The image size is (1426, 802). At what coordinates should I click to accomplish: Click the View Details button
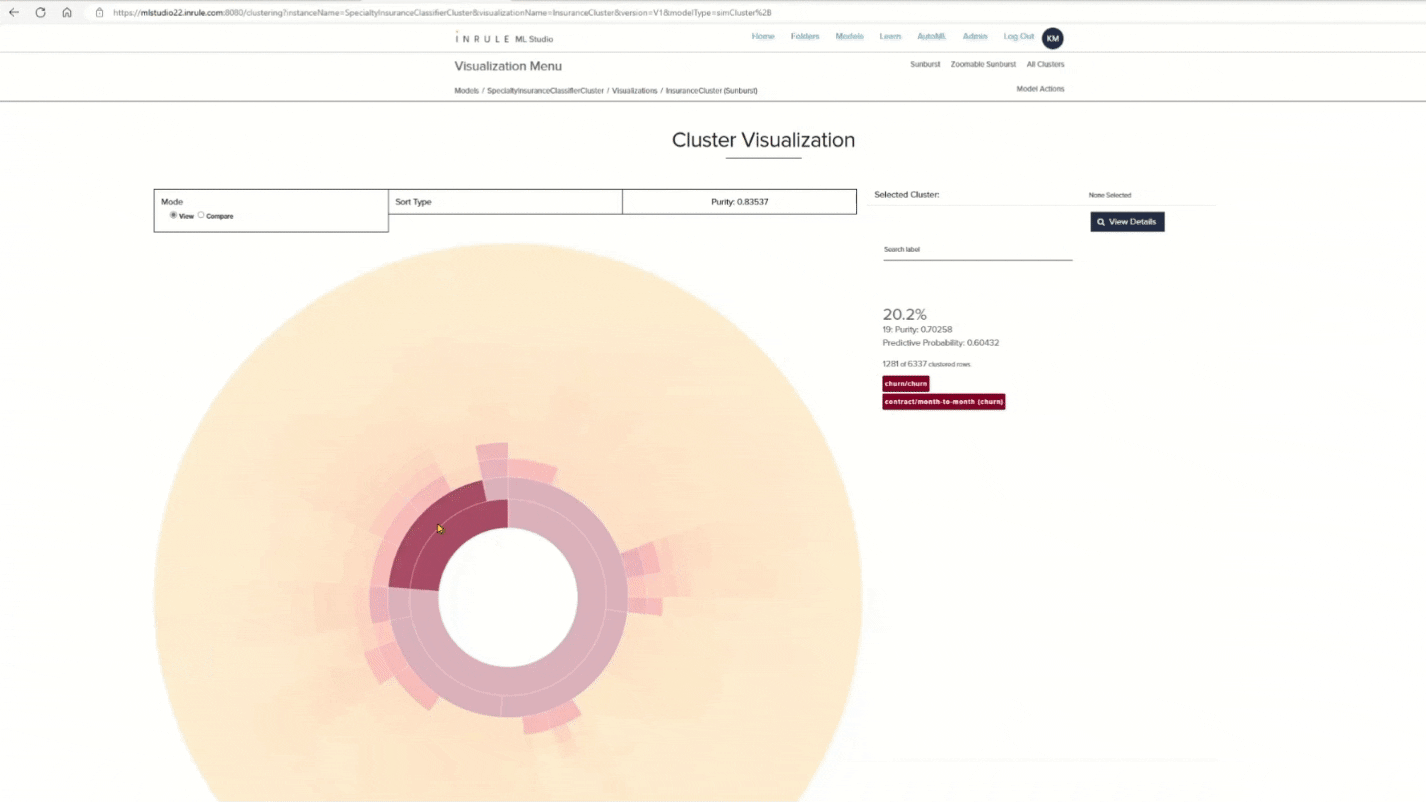click(1127, 222)
